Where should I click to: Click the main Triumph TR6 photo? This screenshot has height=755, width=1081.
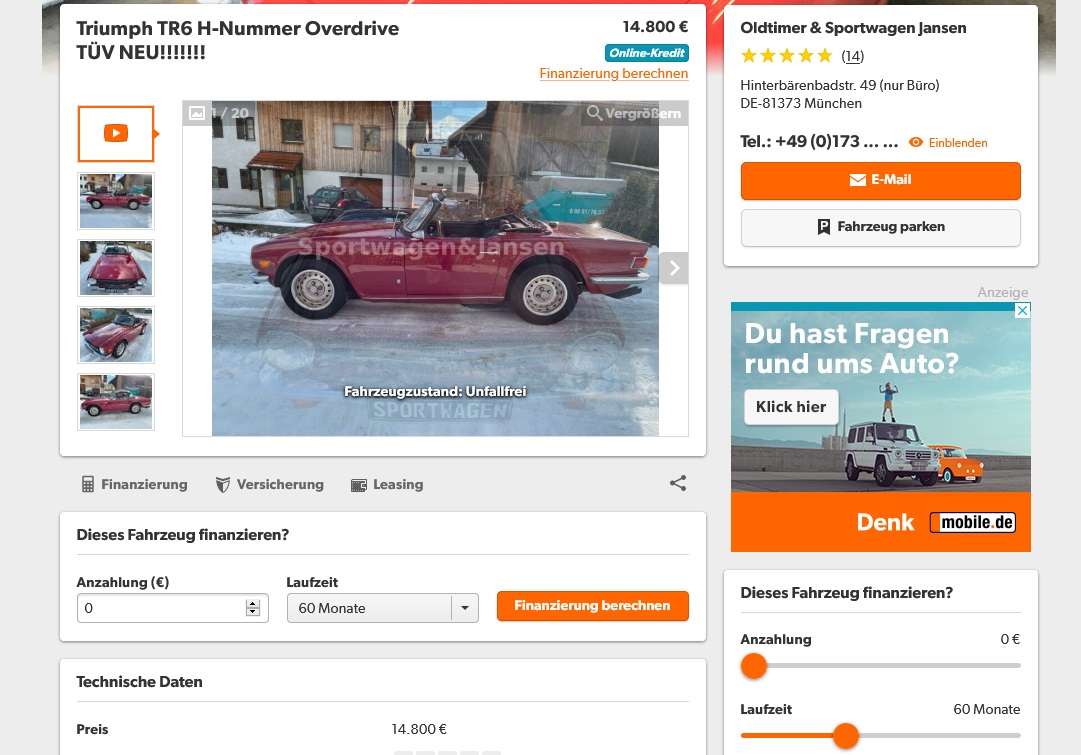tap(435, 269)
